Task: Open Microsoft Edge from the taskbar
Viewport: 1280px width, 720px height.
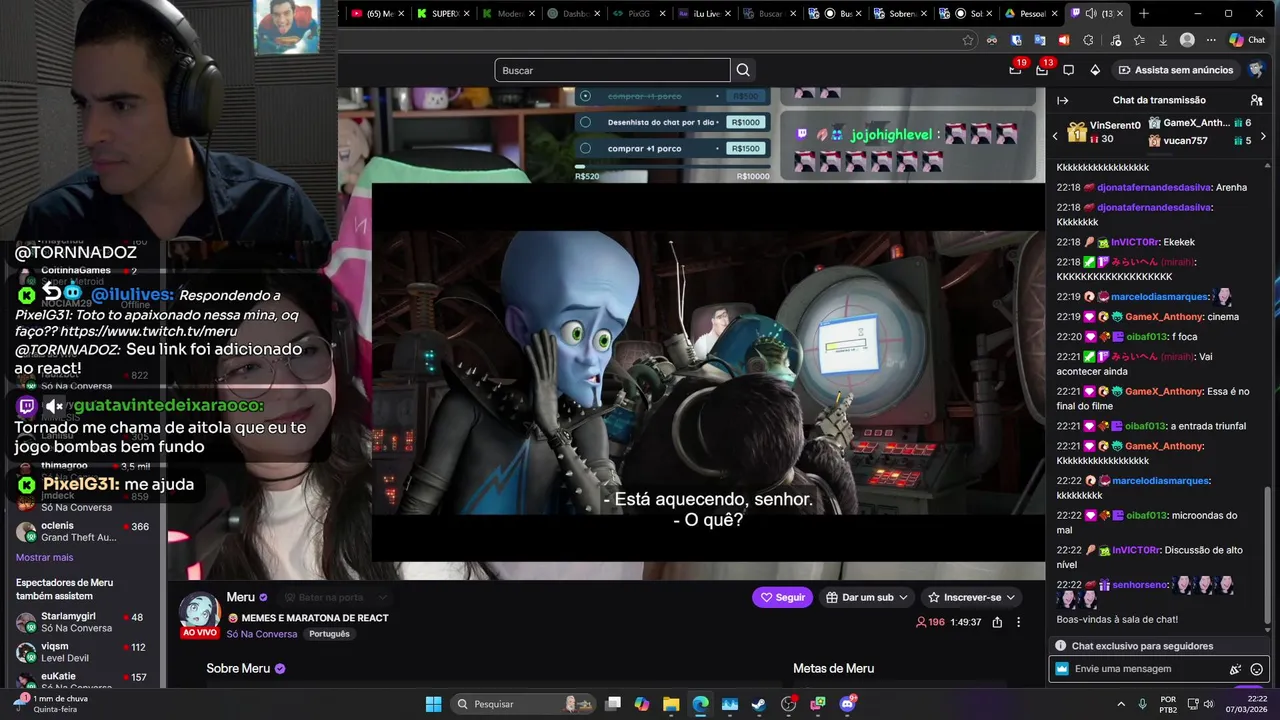Action: [x=701, y=704]
